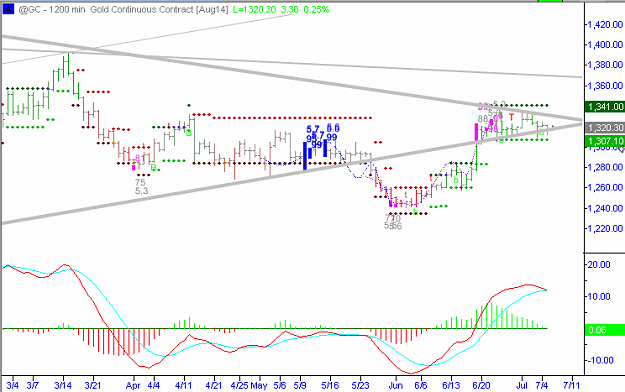Click the 5/6 date on time axis
This screenshot has width=625, height=392.
click(280, 386)
